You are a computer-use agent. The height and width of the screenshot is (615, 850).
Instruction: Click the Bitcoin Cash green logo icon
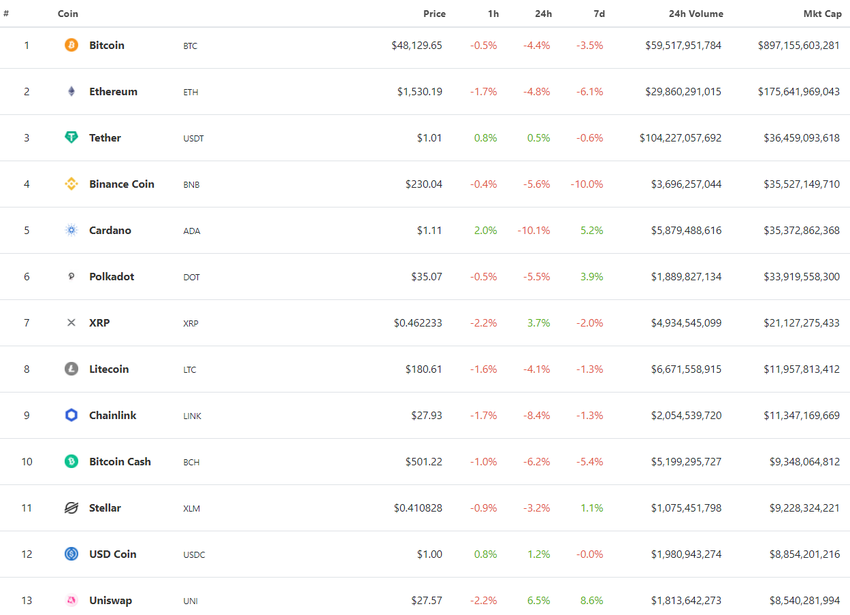[71, 462]
